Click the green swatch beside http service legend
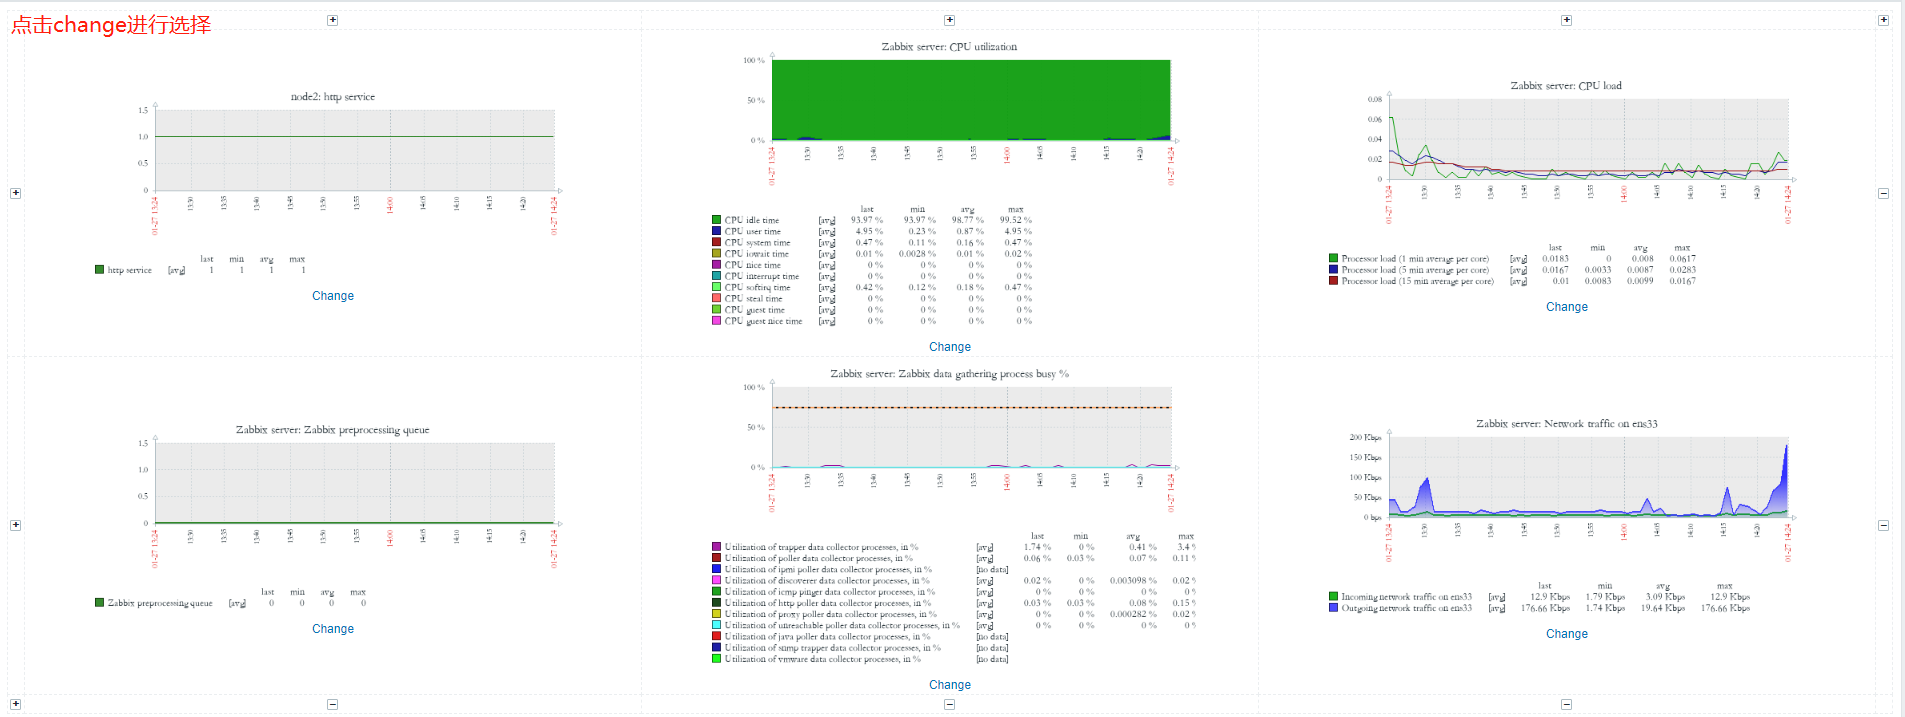This screenshot has width=1905, height=717. coord(99,270)
